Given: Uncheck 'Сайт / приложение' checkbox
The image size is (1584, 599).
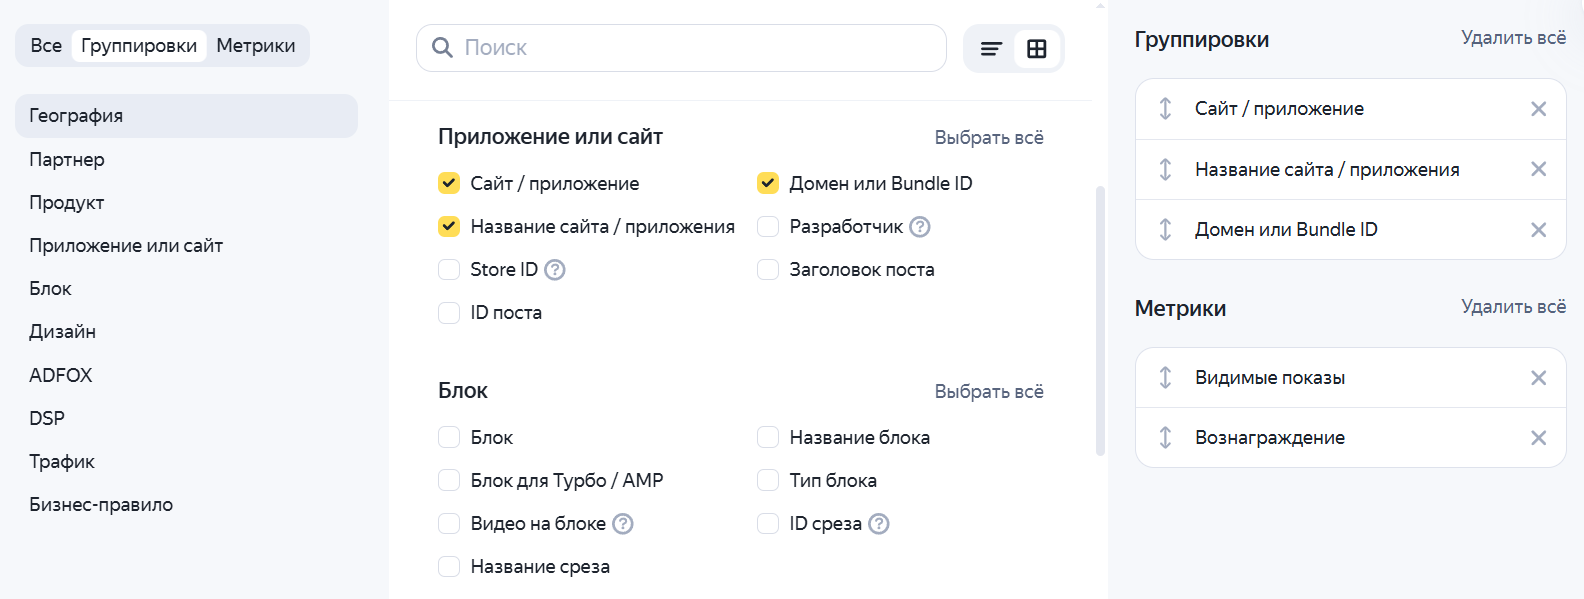Looking at the screenshot, I should click(449, 184).
